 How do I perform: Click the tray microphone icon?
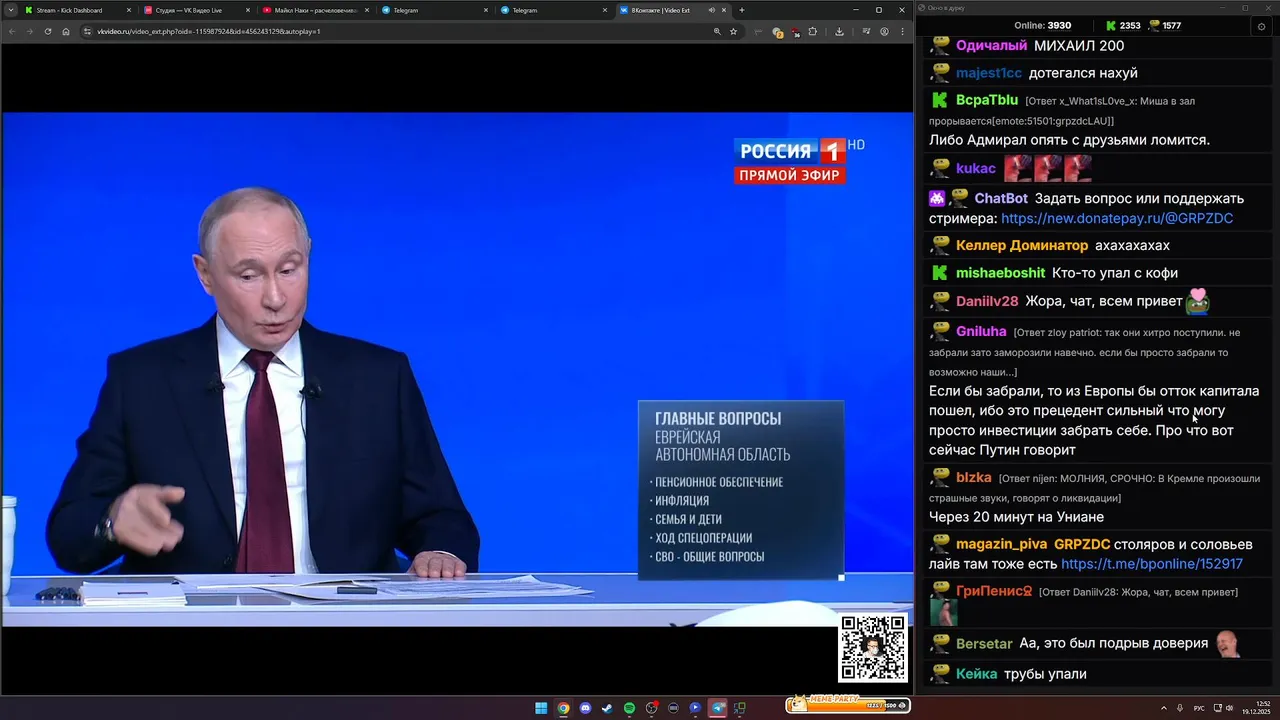coord(1180,708)
